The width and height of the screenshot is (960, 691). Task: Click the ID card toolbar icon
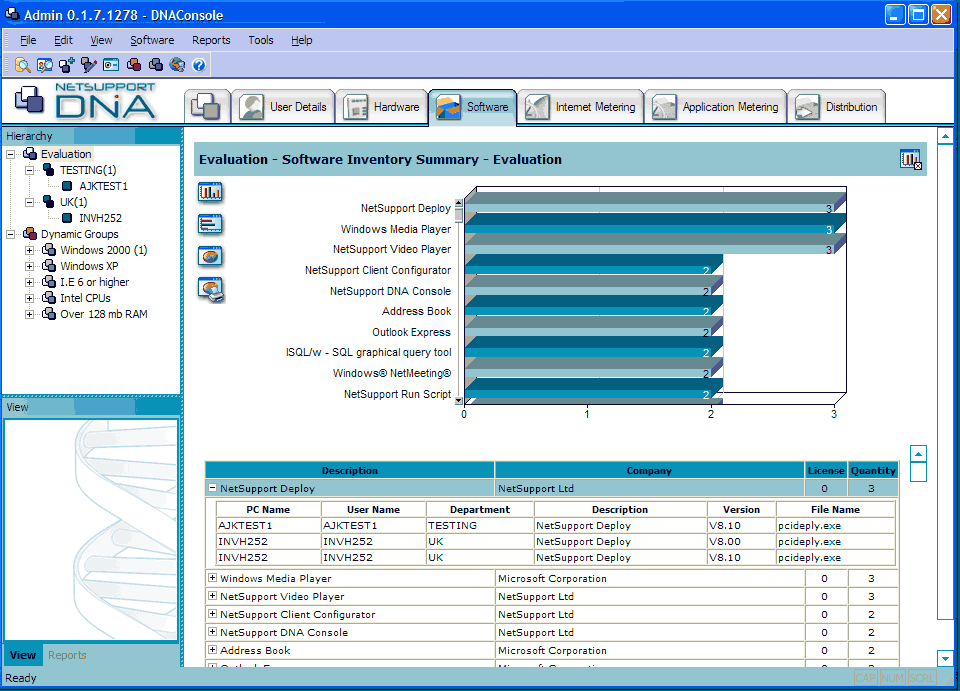pyautogui.click(x=111, y=65)
